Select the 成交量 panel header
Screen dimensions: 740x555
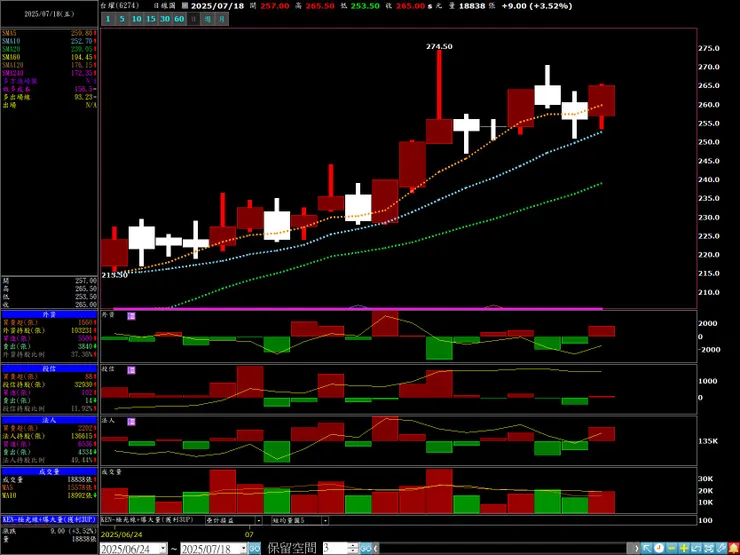[x=49, y=471]
